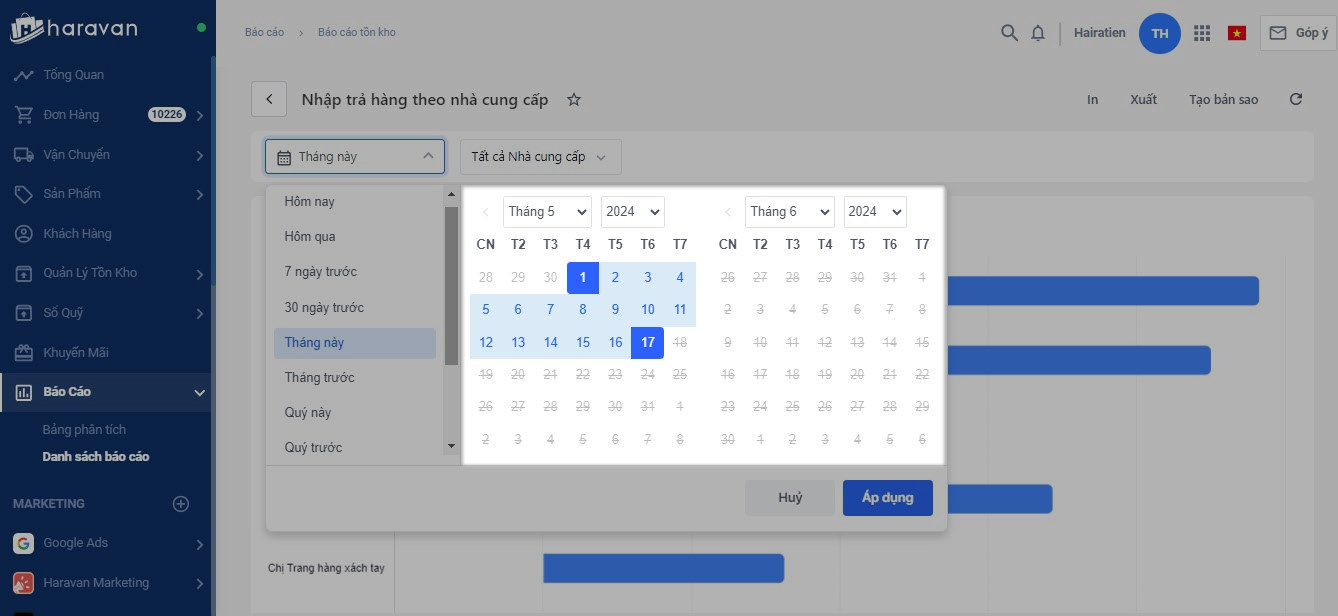Screen dimensions: 1338x616
Task: Star this report as favorite
Action: pyautogui.click(x=574, y=100)
